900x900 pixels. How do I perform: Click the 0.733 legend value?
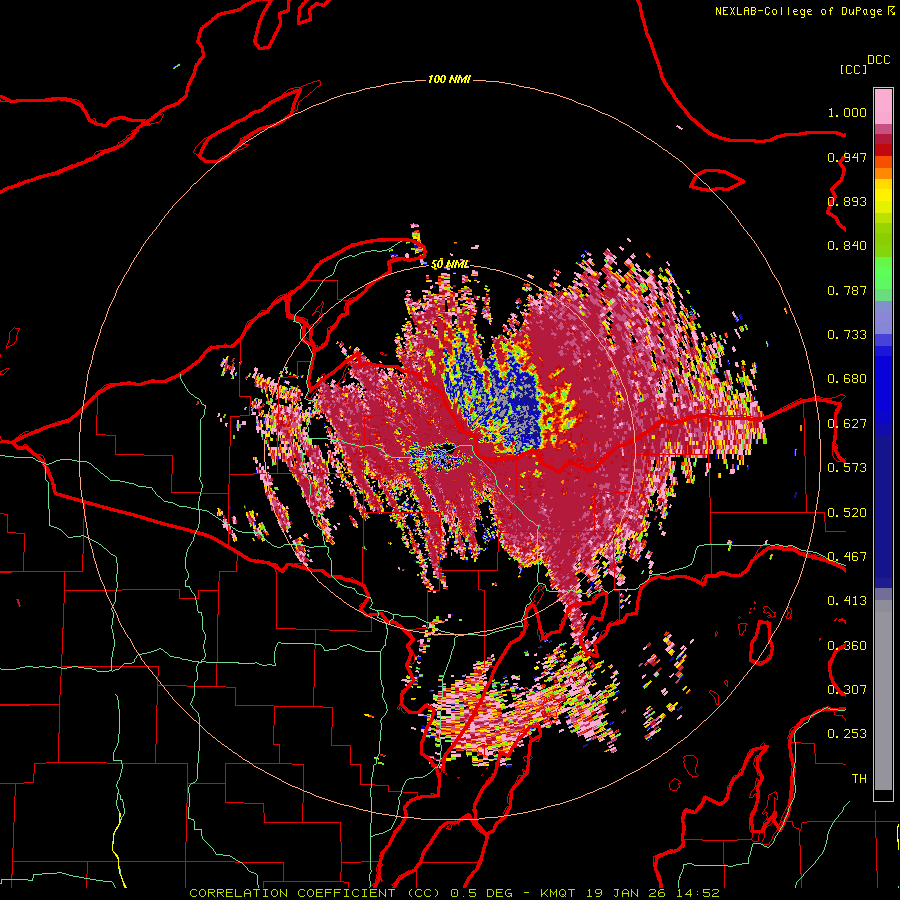pos(847,335)
